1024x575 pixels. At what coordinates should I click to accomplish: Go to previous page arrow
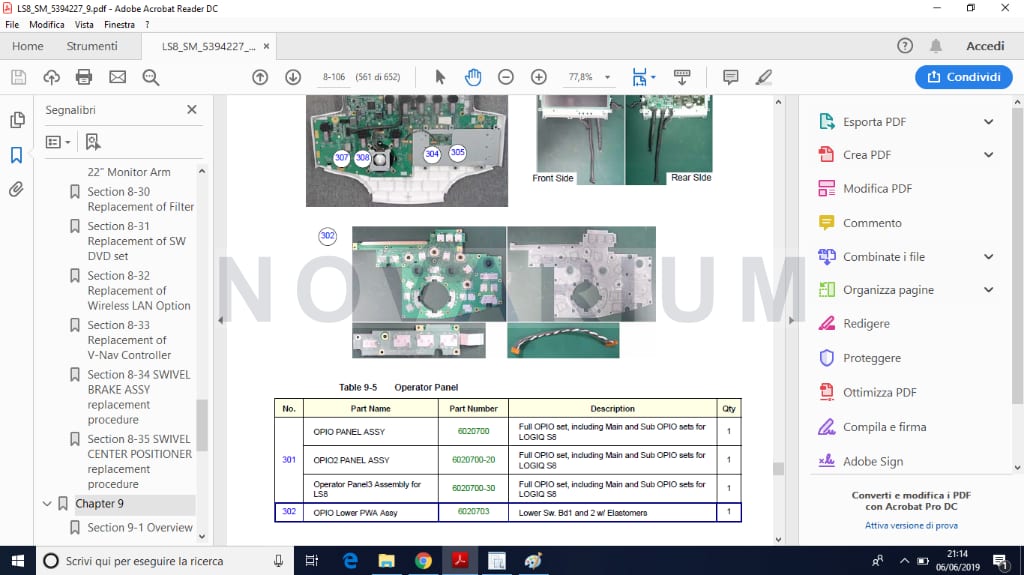coord(260,77)
